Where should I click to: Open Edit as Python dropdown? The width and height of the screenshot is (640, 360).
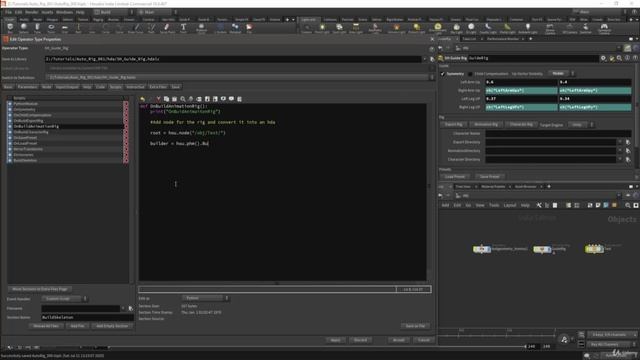coord(205,298)
